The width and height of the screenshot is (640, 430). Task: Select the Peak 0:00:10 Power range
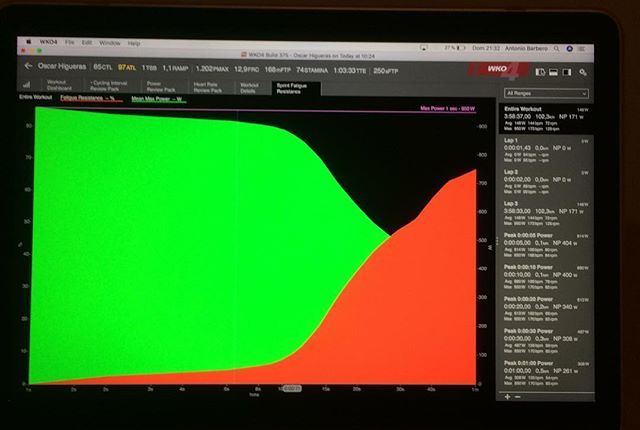click(545, 277)
